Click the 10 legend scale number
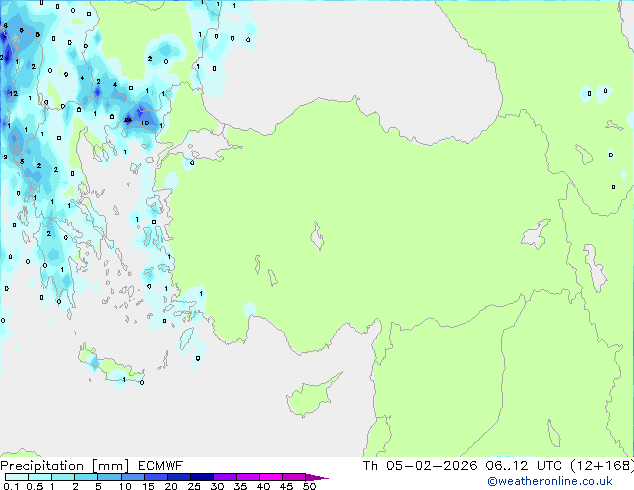 [124, 487]
